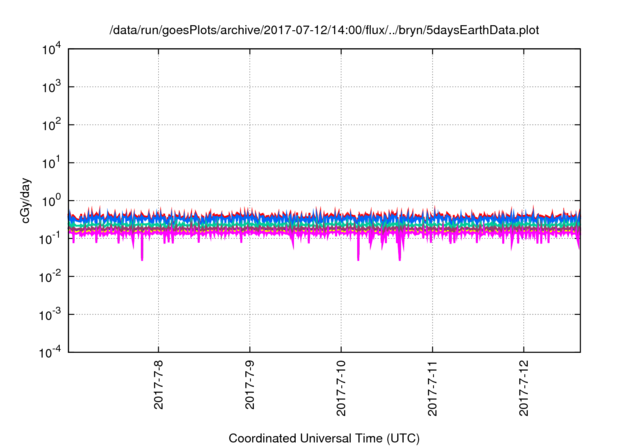Click the 10^4 y-axis tick label

pos(51,50)
